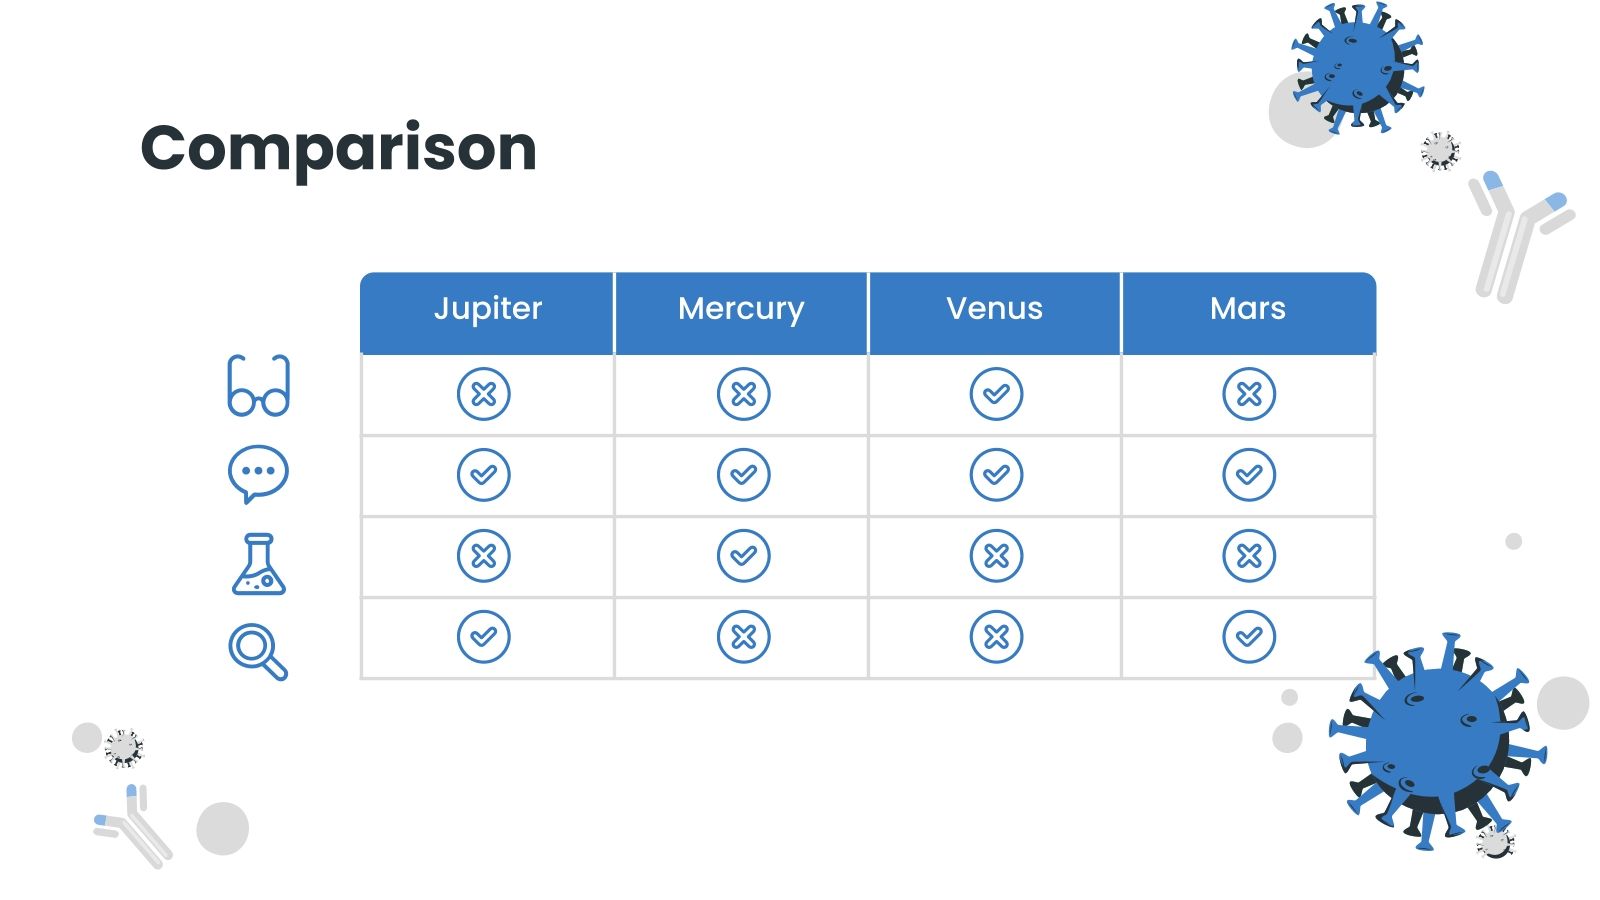
Task: Select the Mars column header
Action: (x=1248, y=309)
